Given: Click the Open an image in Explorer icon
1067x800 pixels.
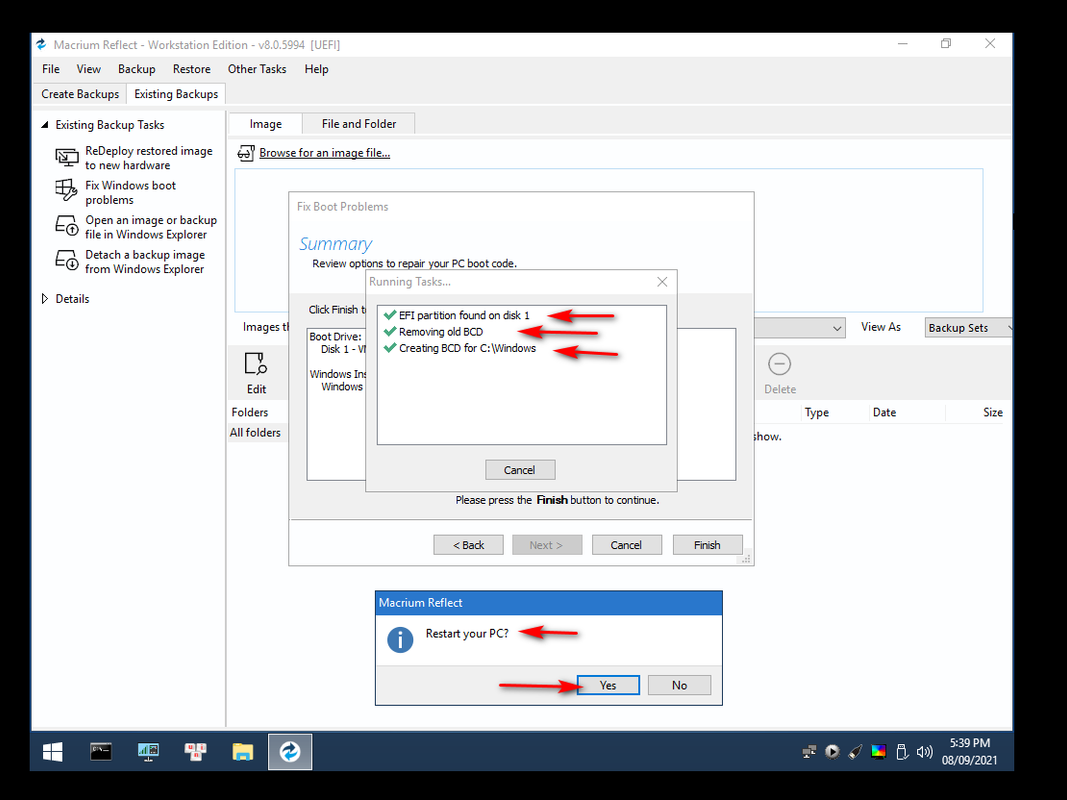Looking at the screenshot, I should (x=67, y=225).
